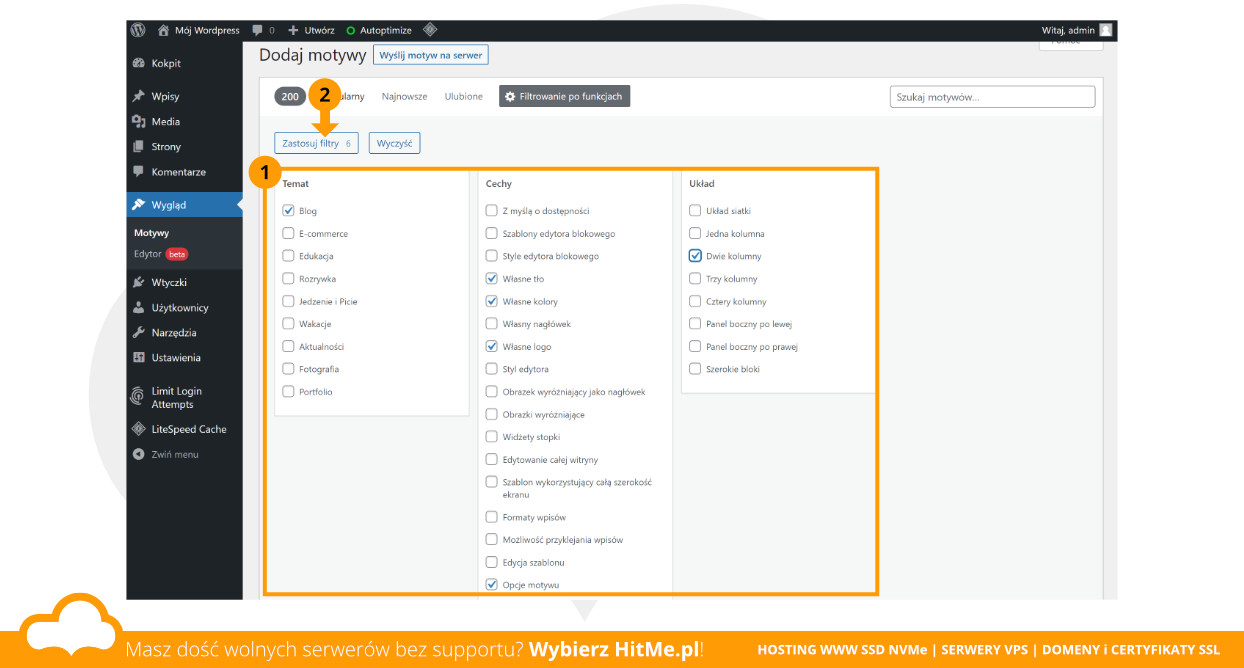Click the Autoptimize green circle icon
1244x668 pixels.
pyautogui.click(x=350, y=31)
